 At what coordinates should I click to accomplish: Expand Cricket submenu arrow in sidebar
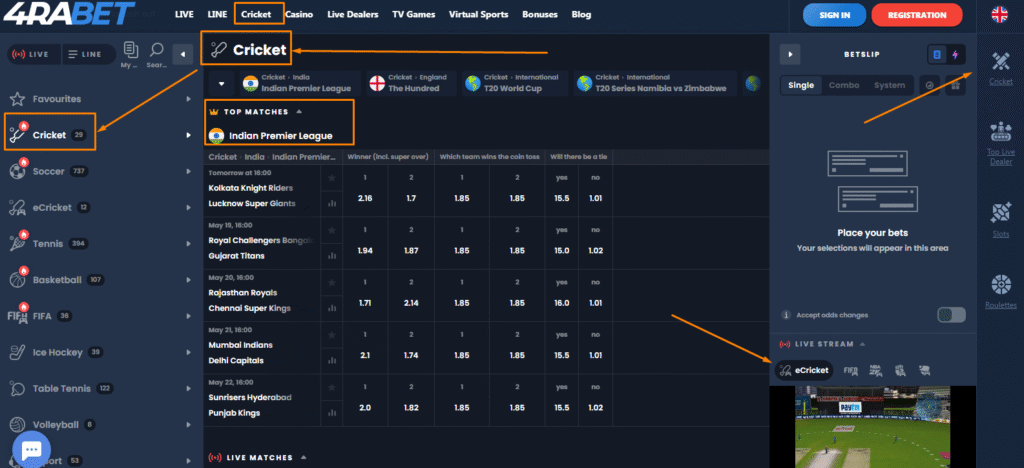(188, 135)
